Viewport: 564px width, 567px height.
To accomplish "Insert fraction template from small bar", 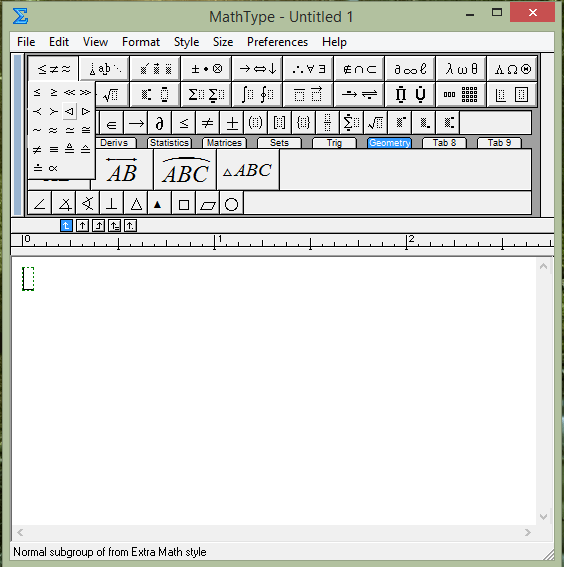I will click(327, 123).
